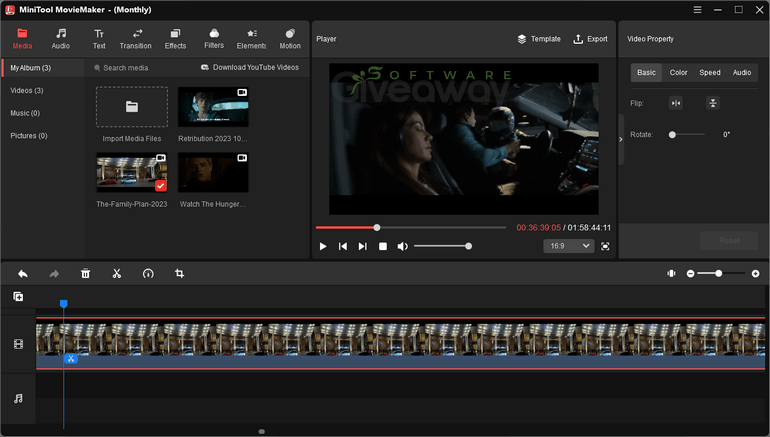
Task: Click the video preview area
Action: coord(464,139)
